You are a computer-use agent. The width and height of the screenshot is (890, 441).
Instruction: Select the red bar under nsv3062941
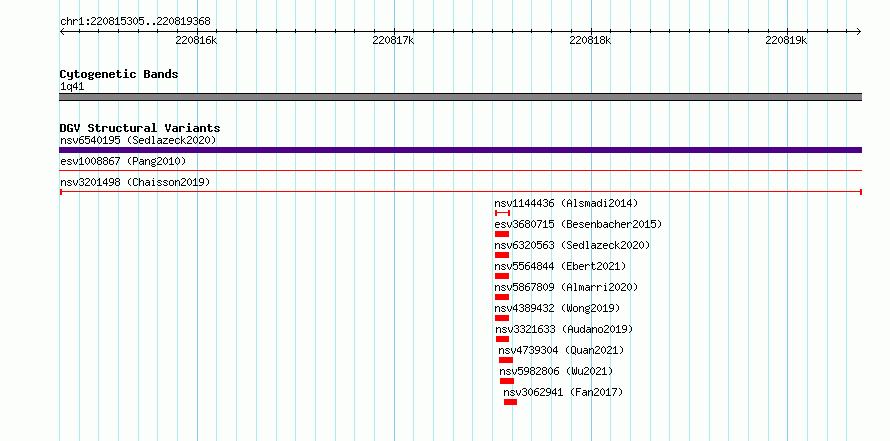point(510,402)
